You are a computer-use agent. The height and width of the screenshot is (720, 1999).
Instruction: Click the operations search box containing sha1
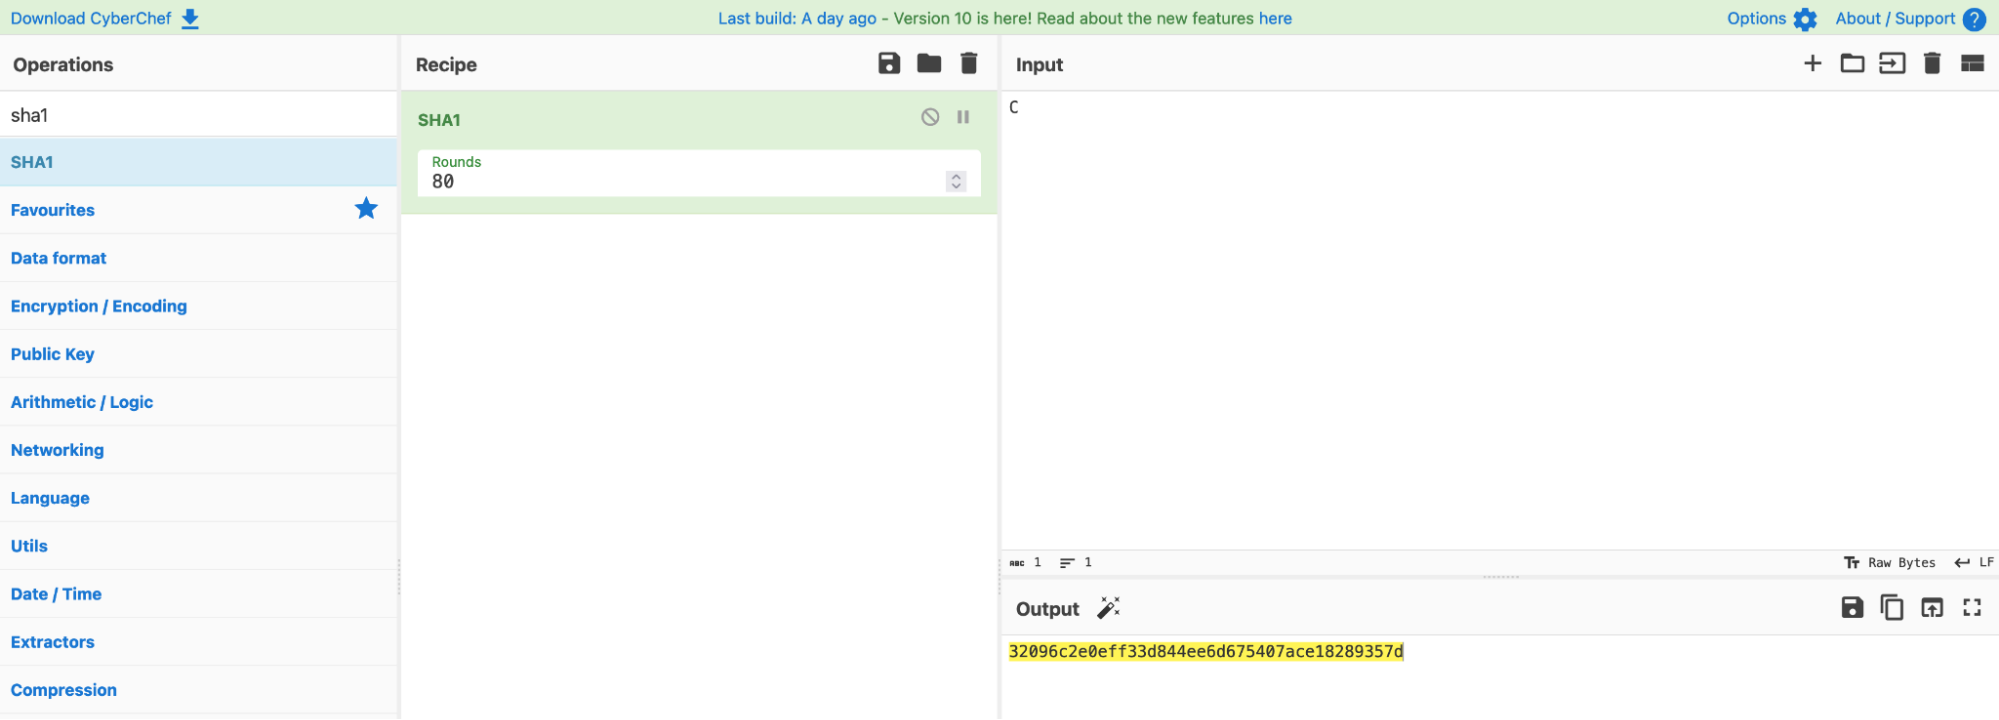point(198,115)
